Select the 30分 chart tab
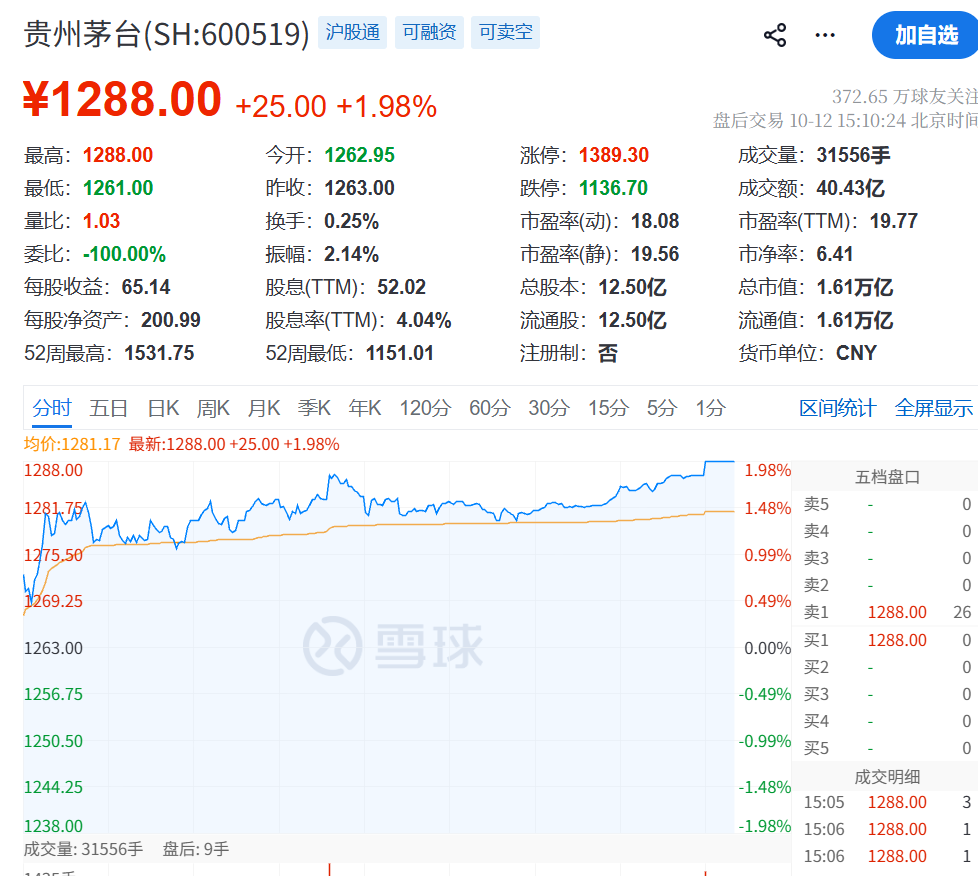978x876 pixels. tap(549, 408)
